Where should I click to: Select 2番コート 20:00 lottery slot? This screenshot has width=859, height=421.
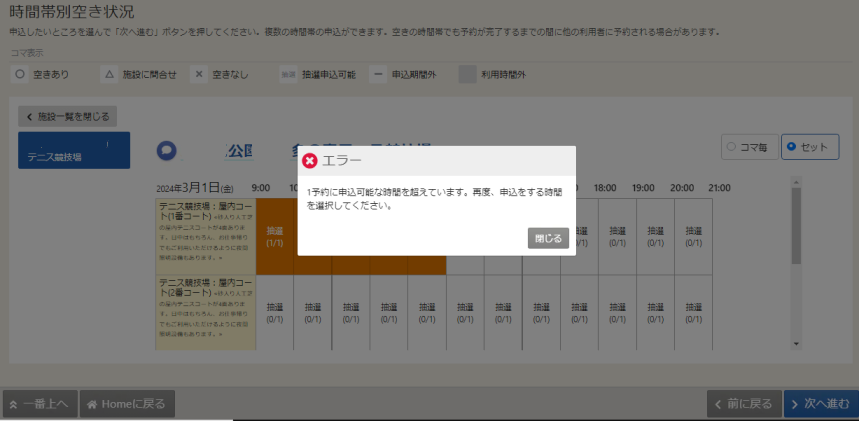[x=694, y=312]
